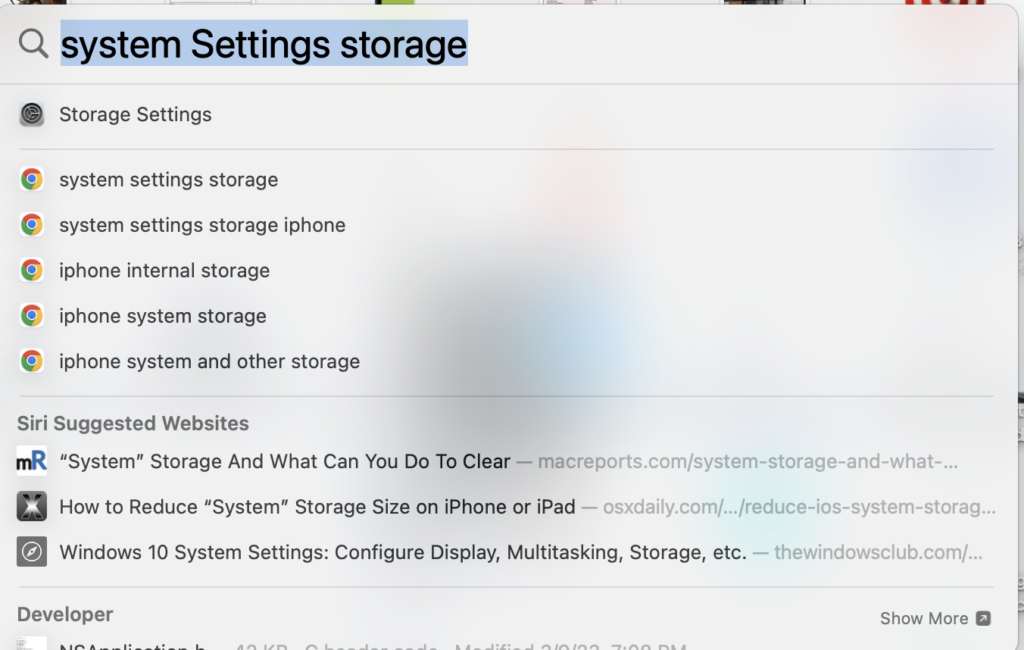Screen dimensions: 1024x650
Task: Click Chrome icon beside 'system settings storage'
Action: pyautogui.click(x=31, y=179)
